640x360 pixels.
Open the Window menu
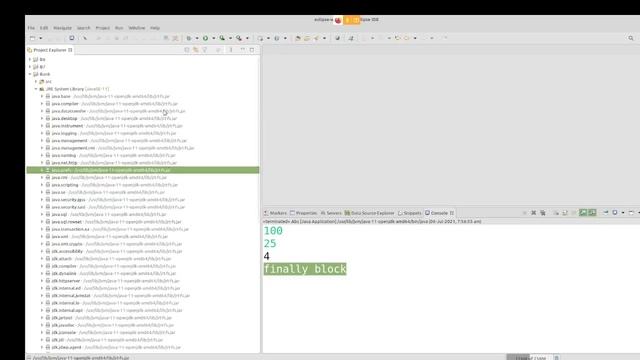[137, 28]
